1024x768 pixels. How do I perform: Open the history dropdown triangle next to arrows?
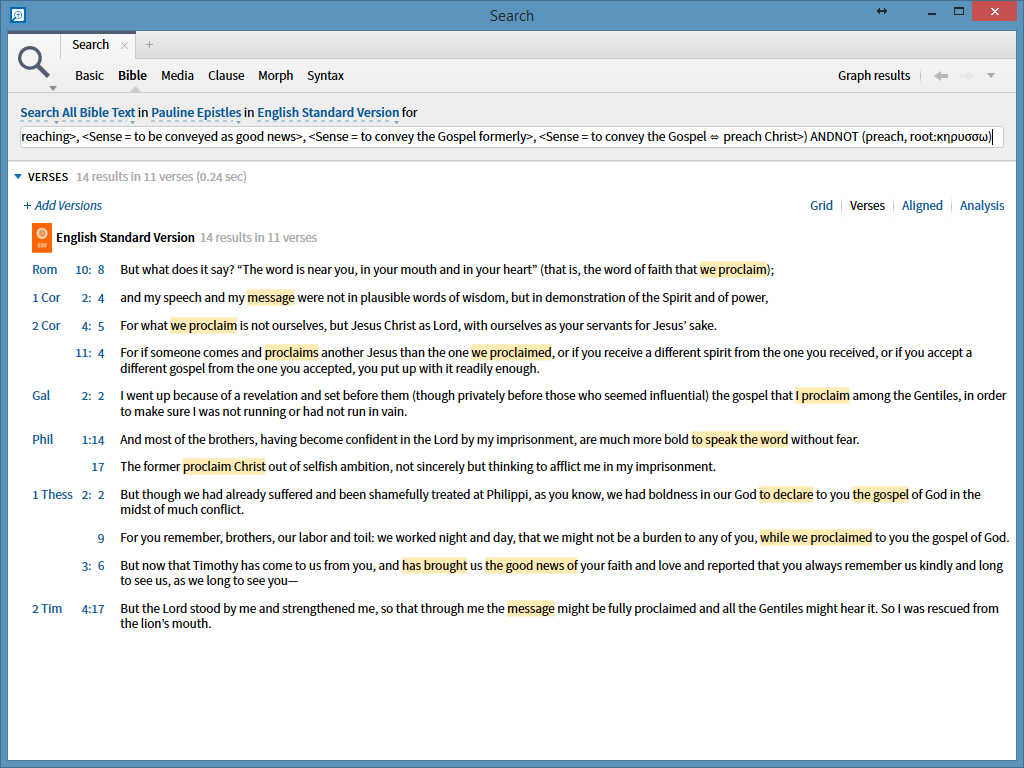[x=991, y=76]
